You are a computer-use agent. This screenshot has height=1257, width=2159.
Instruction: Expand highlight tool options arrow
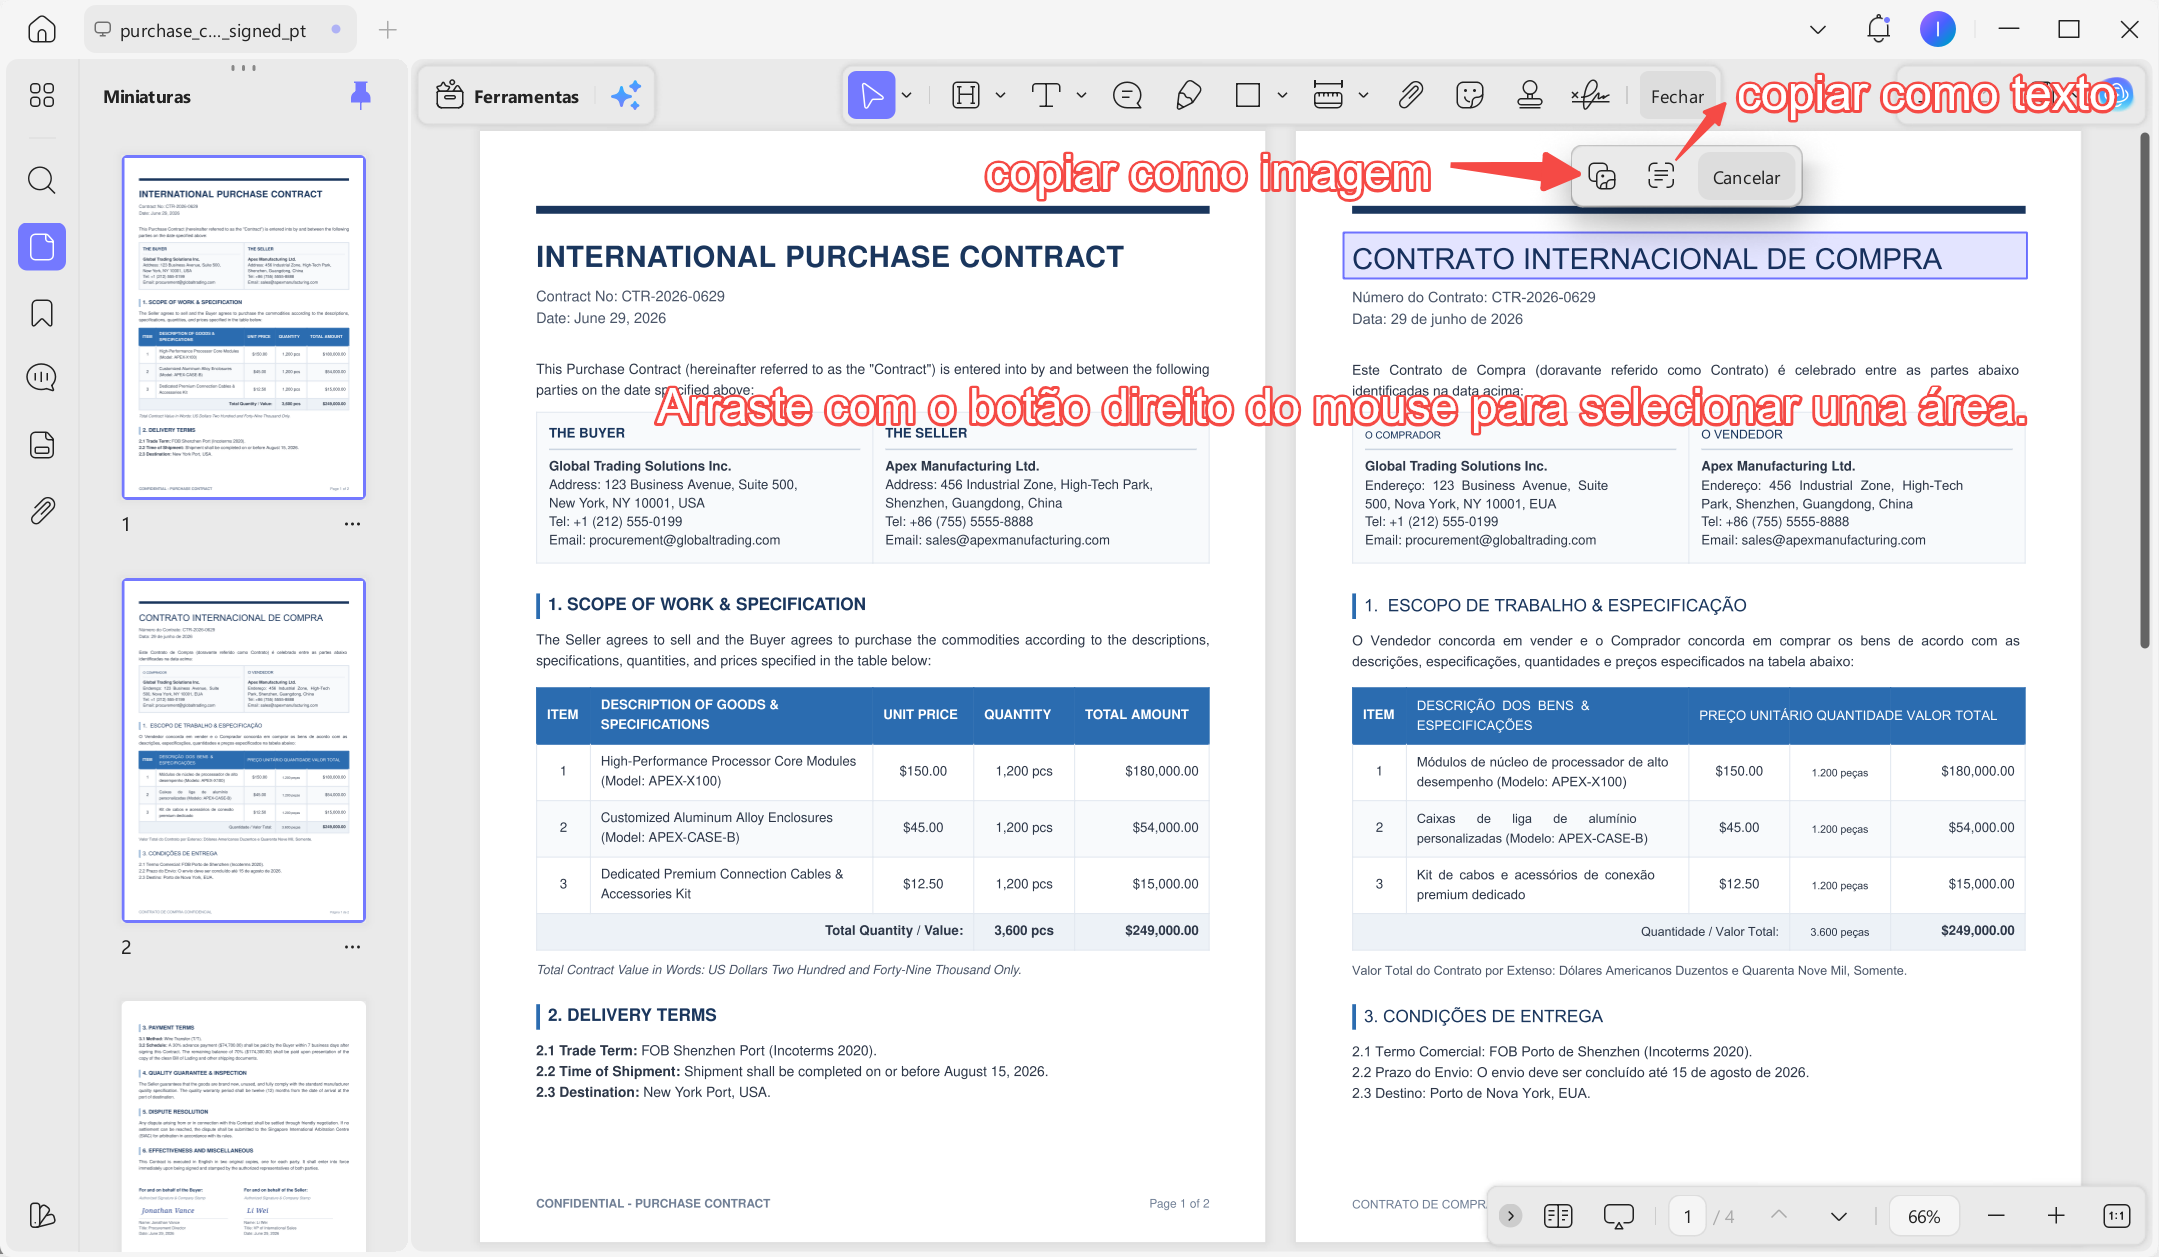[1000, 96]
